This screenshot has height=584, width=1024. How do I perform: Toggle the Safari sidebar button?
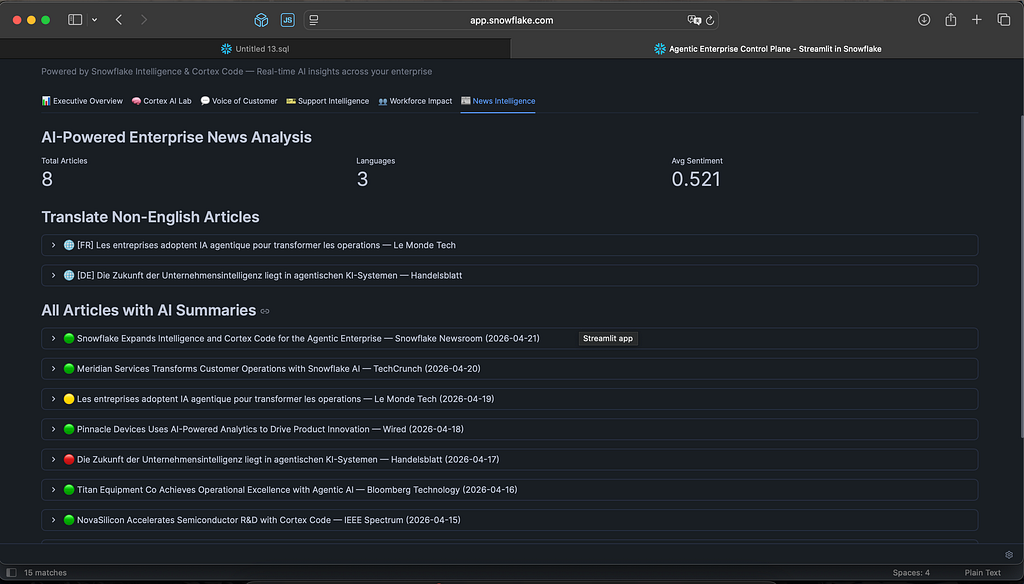[75, 20]
